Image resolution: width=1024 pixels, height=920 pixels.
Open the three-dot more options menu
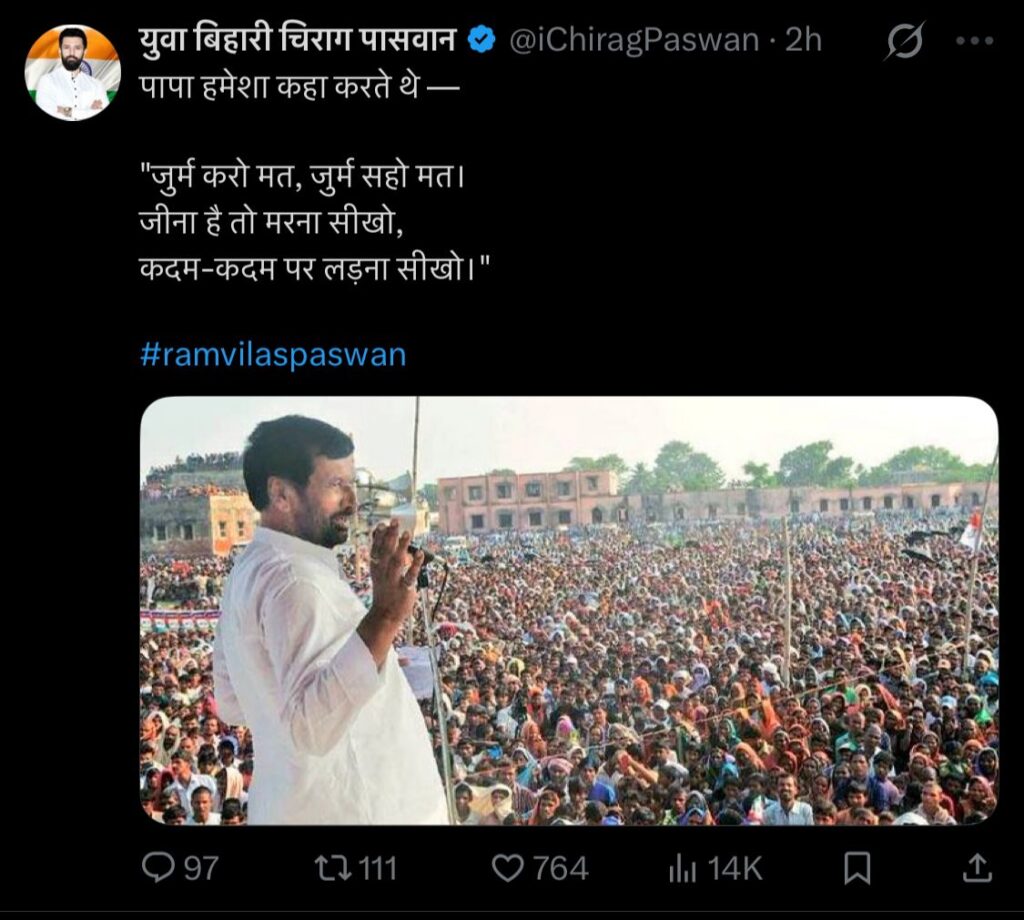click(x=974, y=42)
